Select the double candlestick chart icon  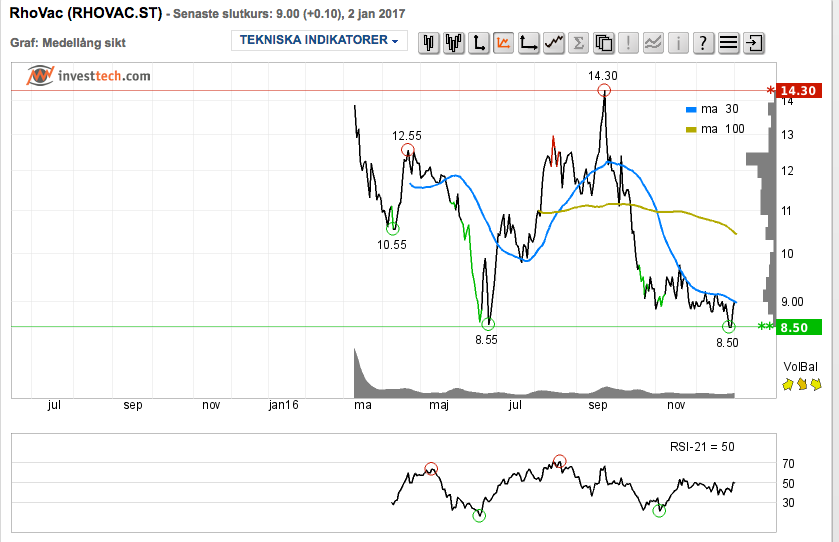click(x=455, y=43)
